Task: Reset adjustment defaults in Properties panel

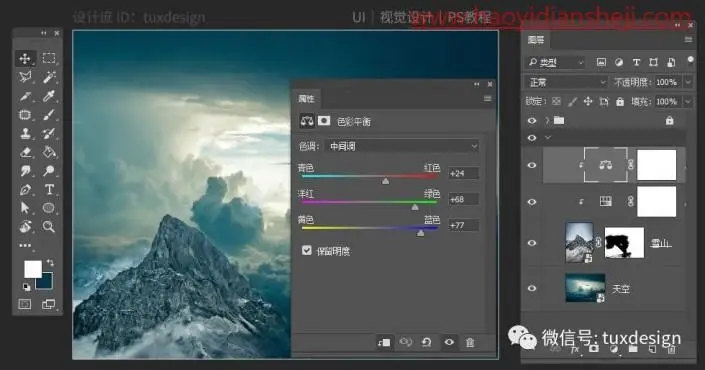Action: [427, 343]
